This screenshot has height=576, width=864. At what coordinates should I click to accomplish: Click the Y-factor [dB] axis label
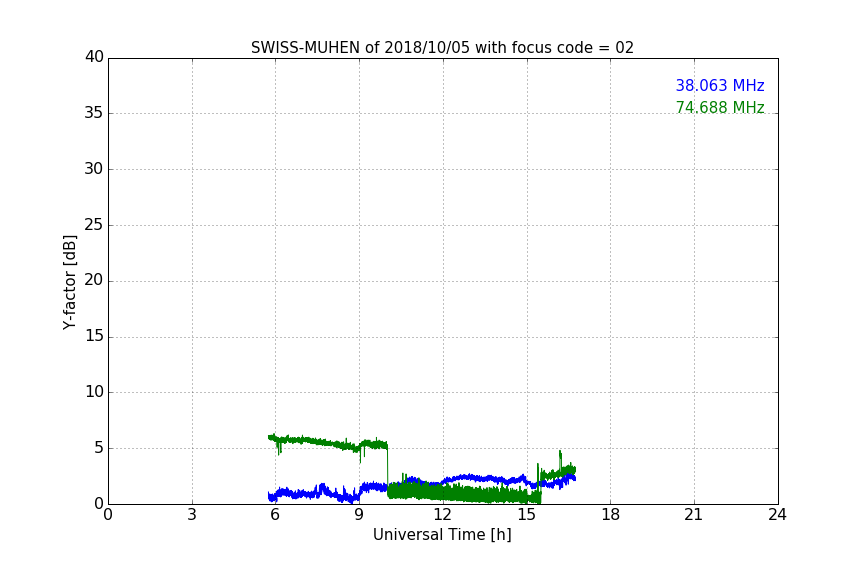coord(69,282)
